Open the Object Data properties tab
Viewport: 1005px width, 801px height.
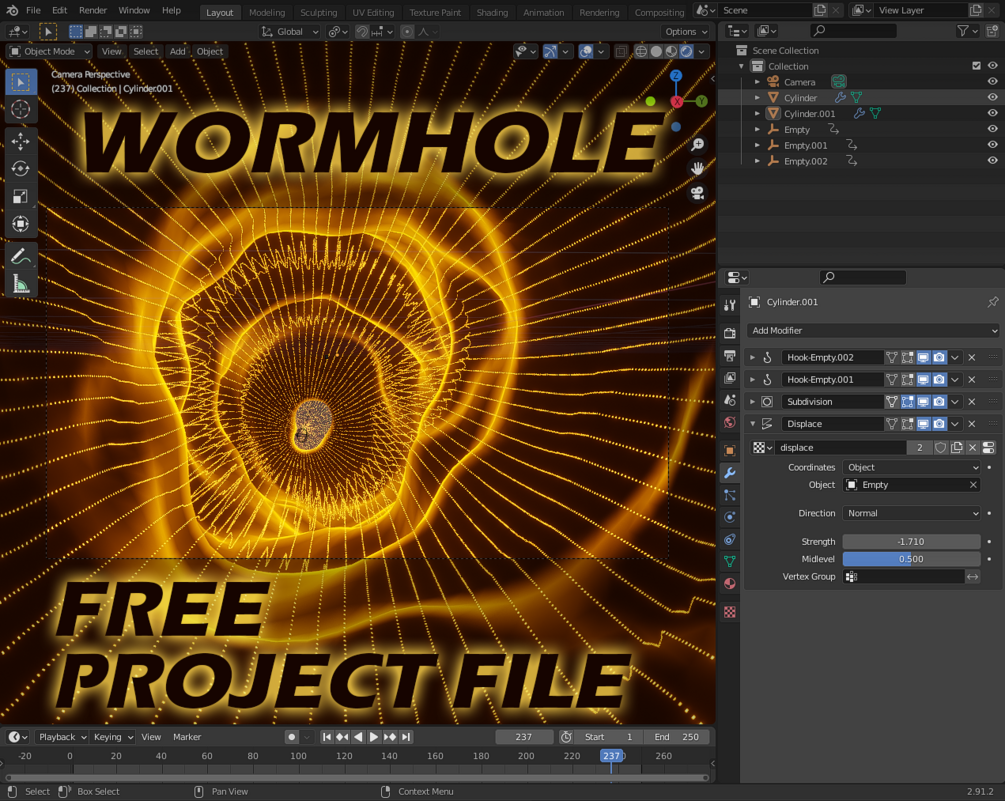coord(730,561)
